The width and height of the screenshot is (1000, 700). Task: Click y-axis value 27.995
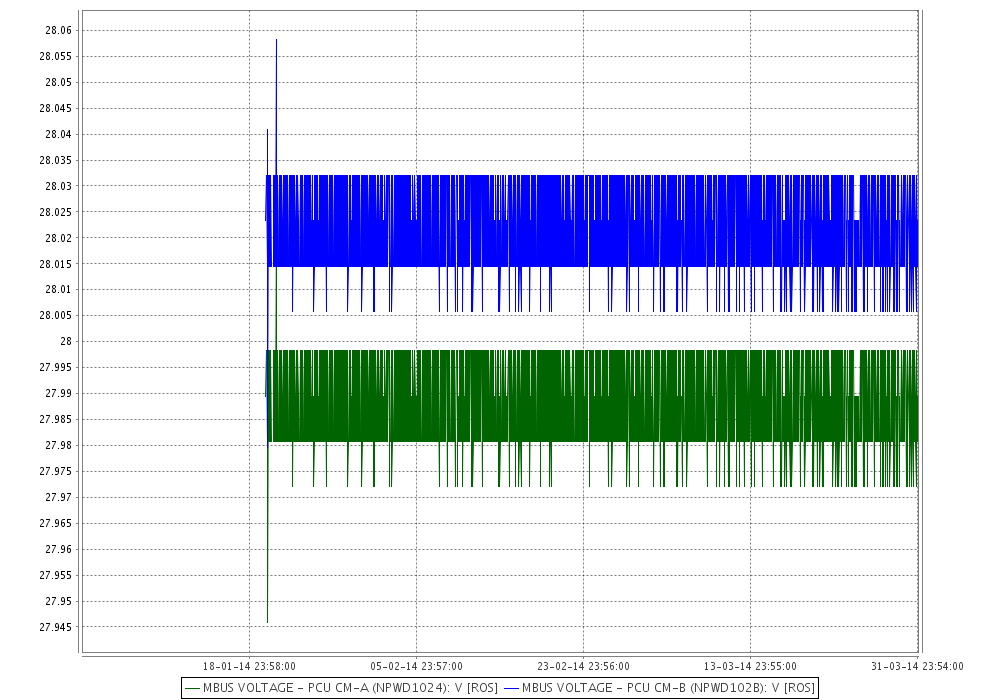tap(56, 367)
